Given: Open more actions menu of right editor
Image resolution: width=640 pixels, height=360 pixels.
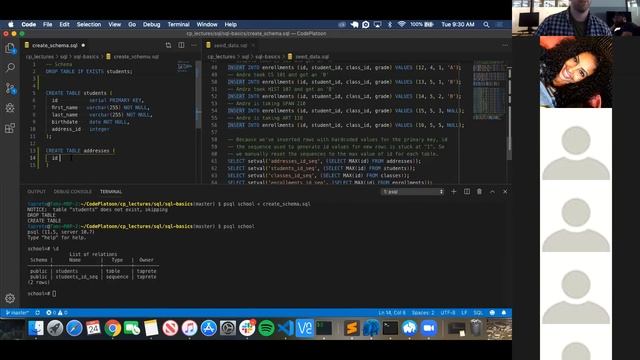Looking at the screenshot, I should coord(505,45).
